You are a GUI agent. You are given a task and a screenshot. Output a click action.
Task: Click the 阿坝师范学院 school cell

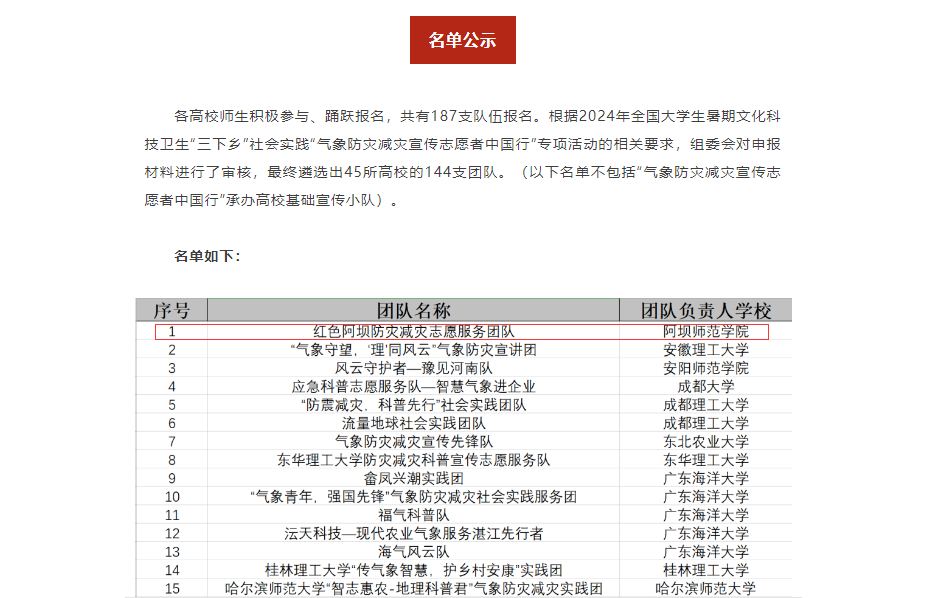pos(705,331)
